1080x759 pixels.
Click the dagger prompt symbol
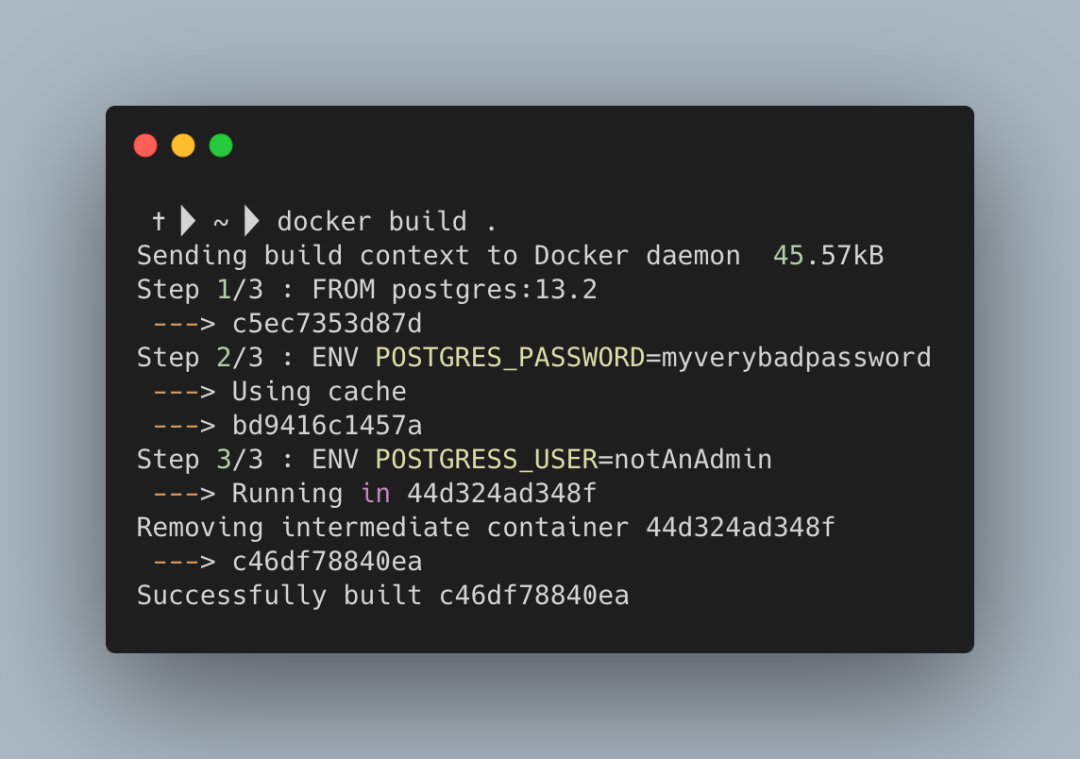pyautogui.click(x=158, y=221)
